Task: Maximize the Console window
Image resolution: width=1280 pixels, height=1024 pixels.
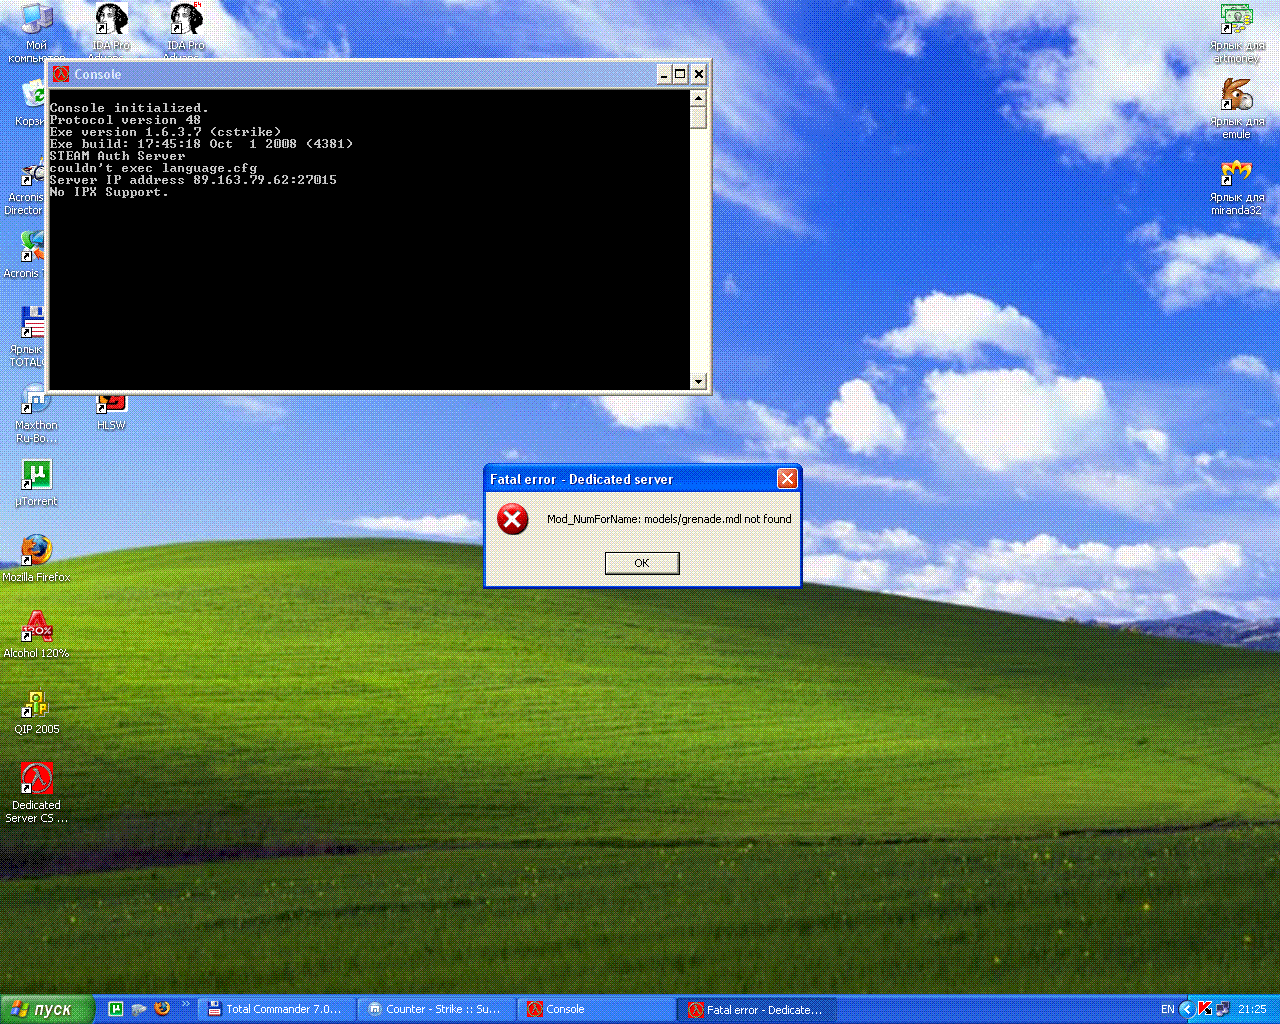Action: (x=681, y=74)
